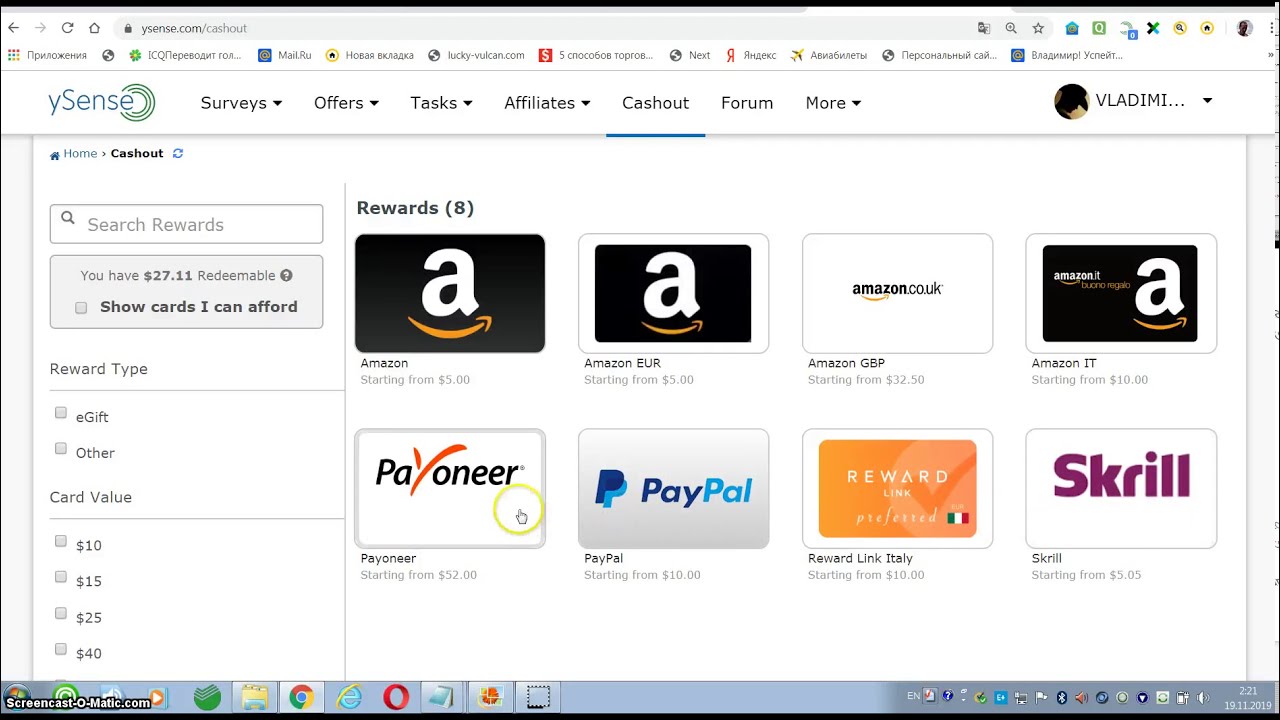Screen dimensions: 1280x720
Task: Enable Show cards I can afford
Action: point(81,308)
